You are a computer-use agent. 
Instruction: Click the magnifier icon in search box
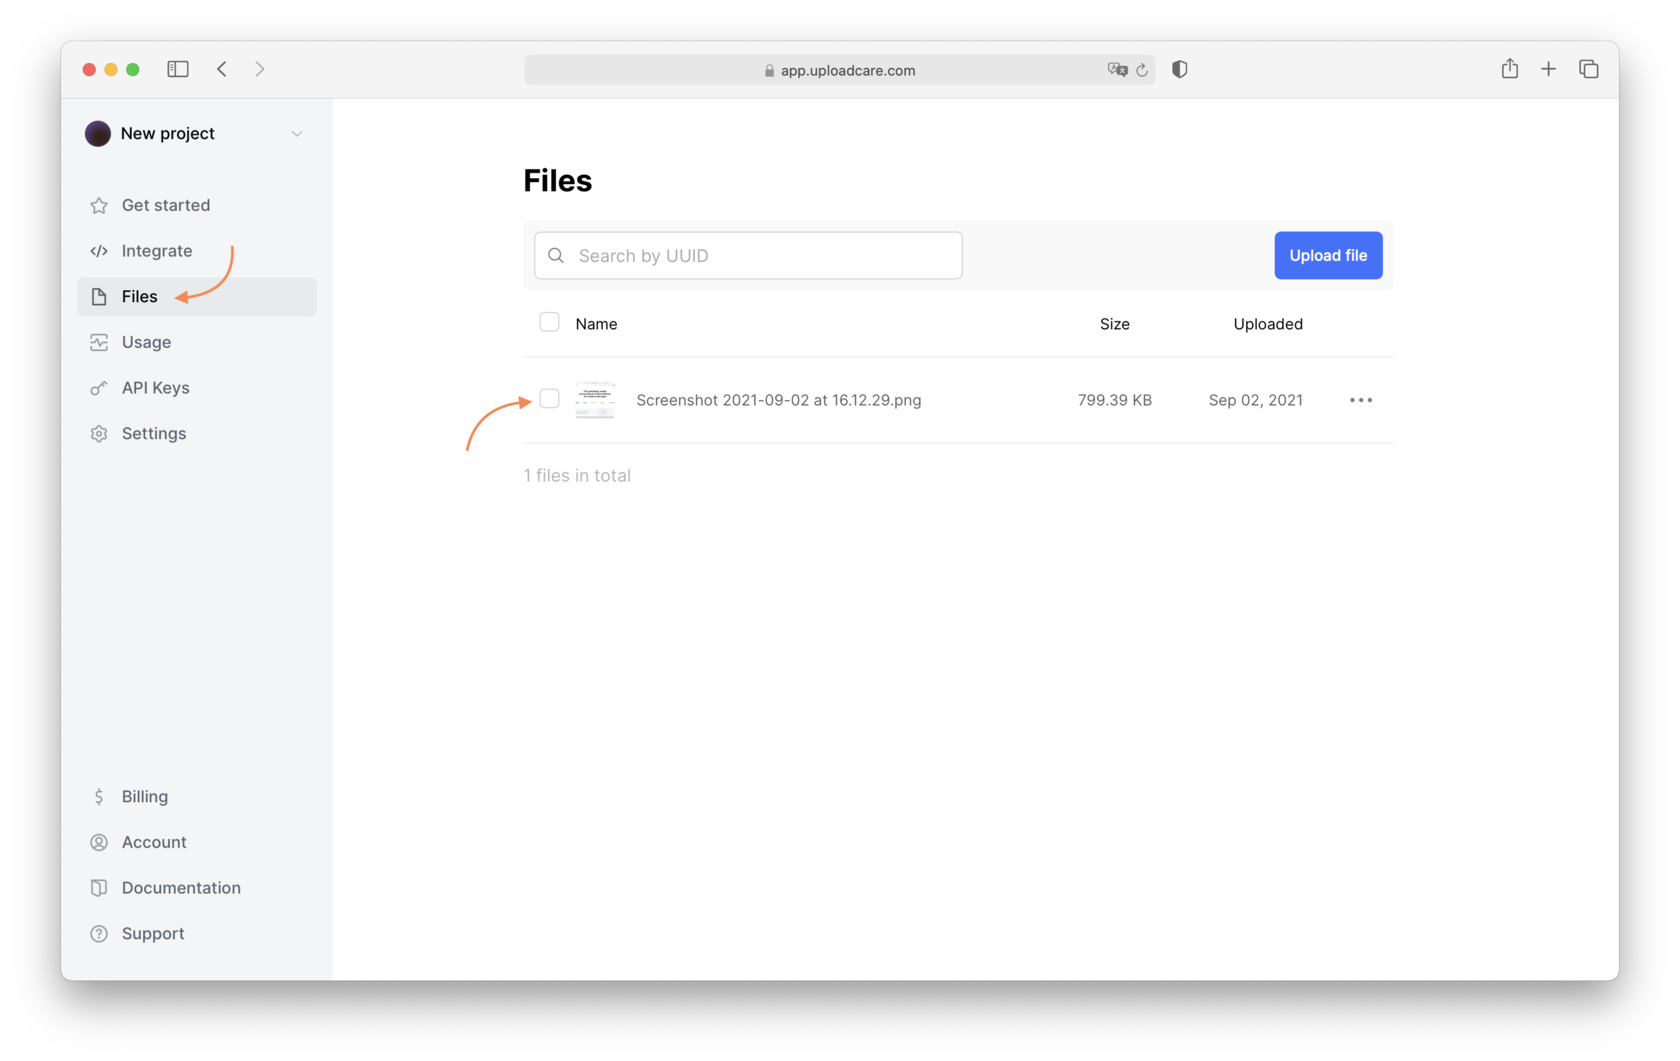pos(556,255)
